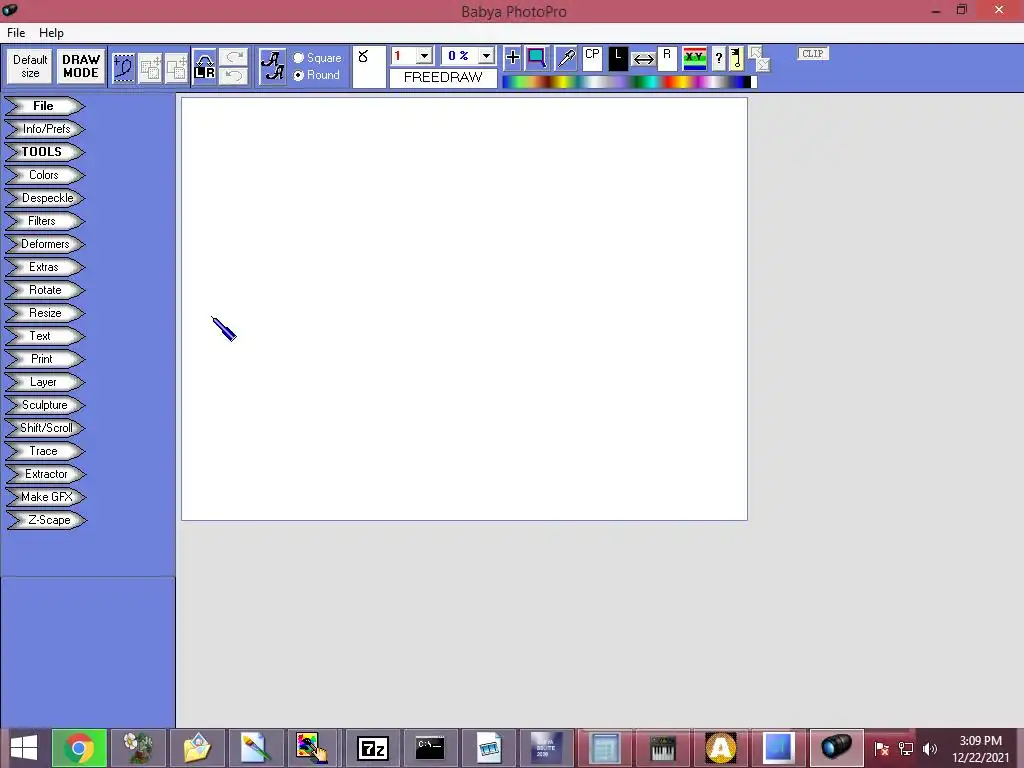
Task: Open the Layer sidebar panel
Action: [45, 382]
